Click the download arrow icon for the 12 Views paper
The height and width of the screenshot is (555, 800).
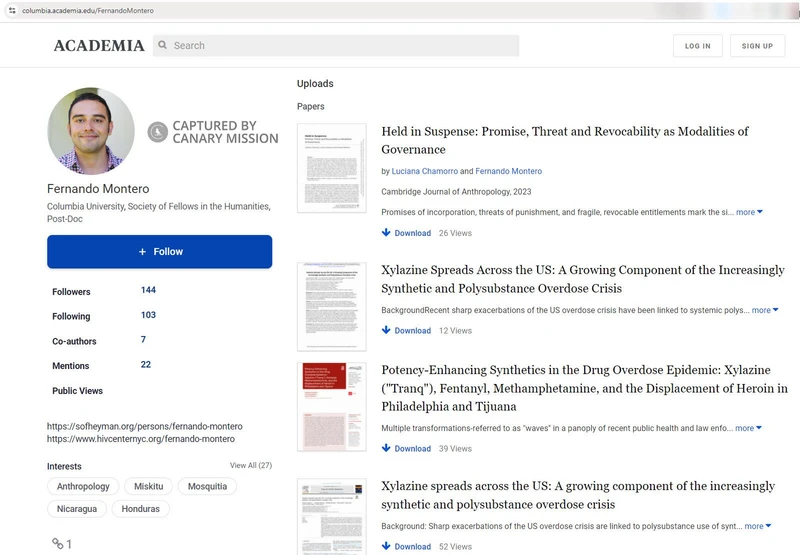coord(387,330)
